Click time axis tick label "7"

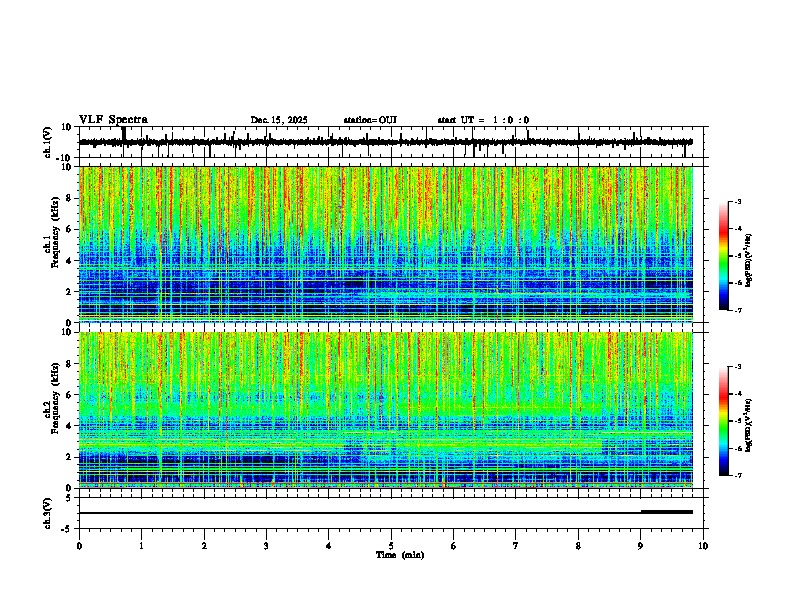point(516,546)
